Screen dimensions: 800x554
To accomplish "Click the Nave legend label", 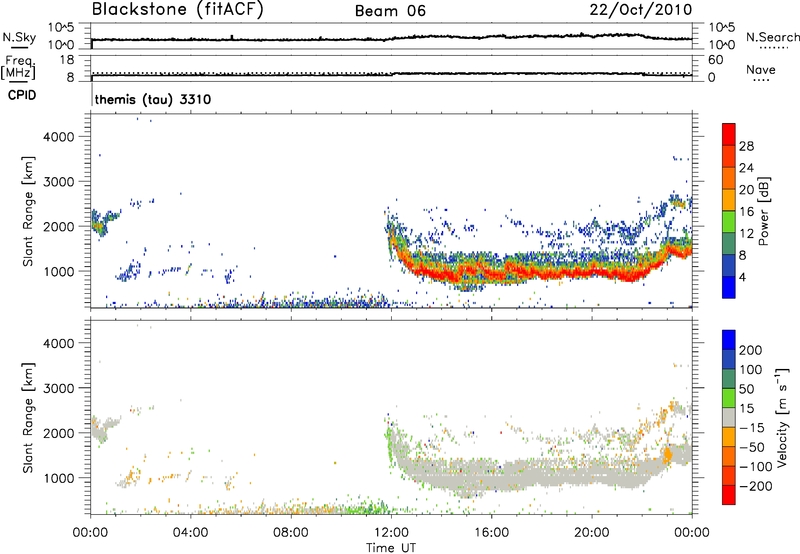I will pos(761,69).
